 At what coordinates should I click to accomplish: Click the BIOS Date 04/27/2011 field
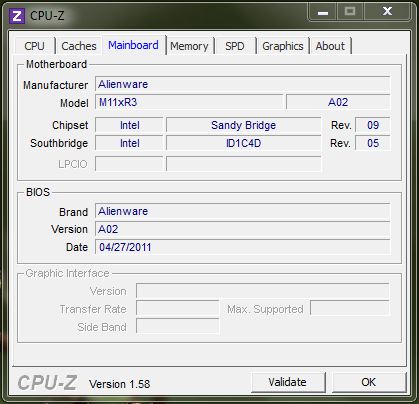(x=243, y=247)
